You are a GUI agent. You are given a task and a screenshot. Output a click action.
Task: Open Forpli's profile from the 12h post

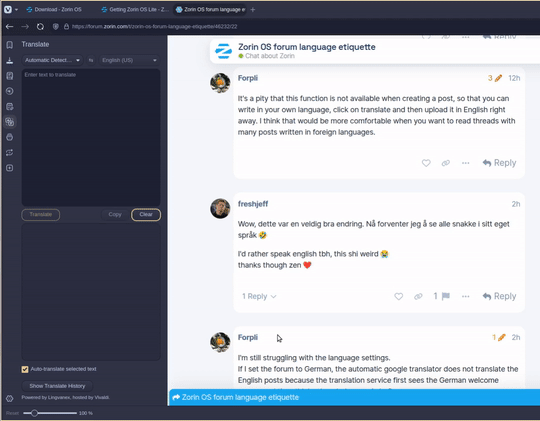pyautogui.click(x=248, y=78)
